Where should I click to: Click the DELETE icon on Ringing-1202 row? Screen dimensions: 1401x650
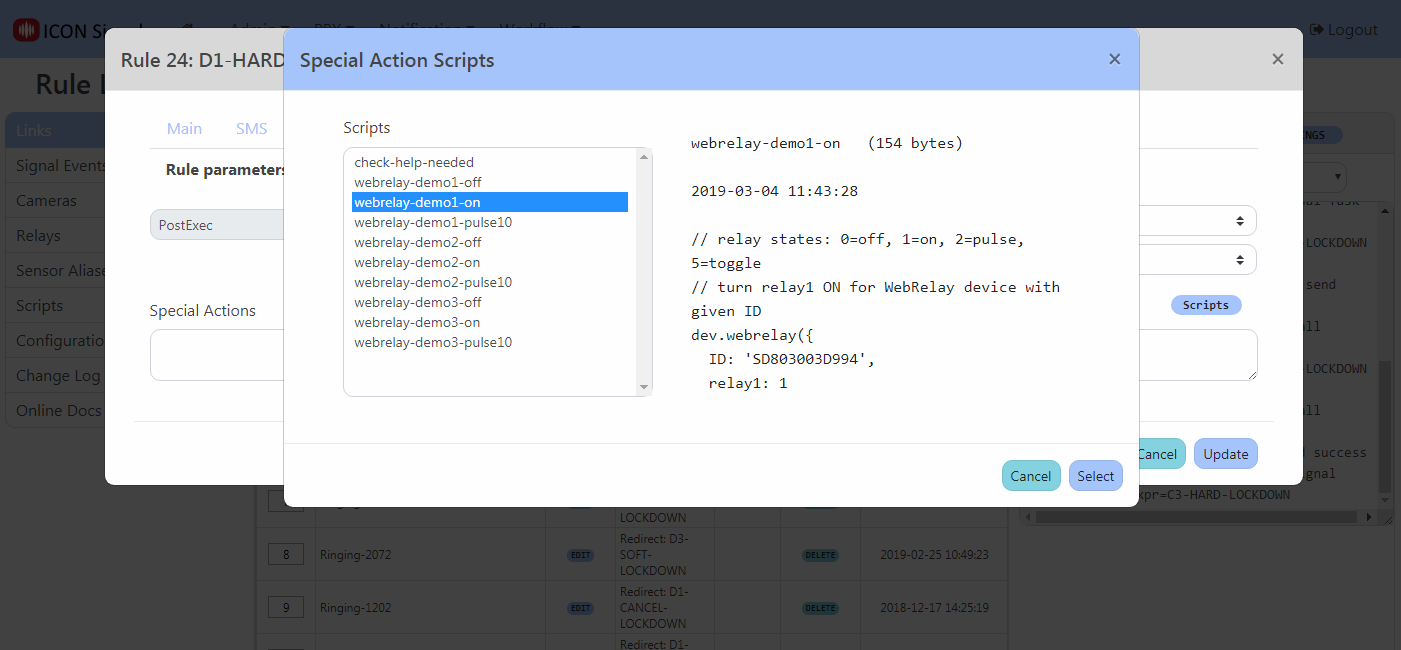(x=820, y=608)
